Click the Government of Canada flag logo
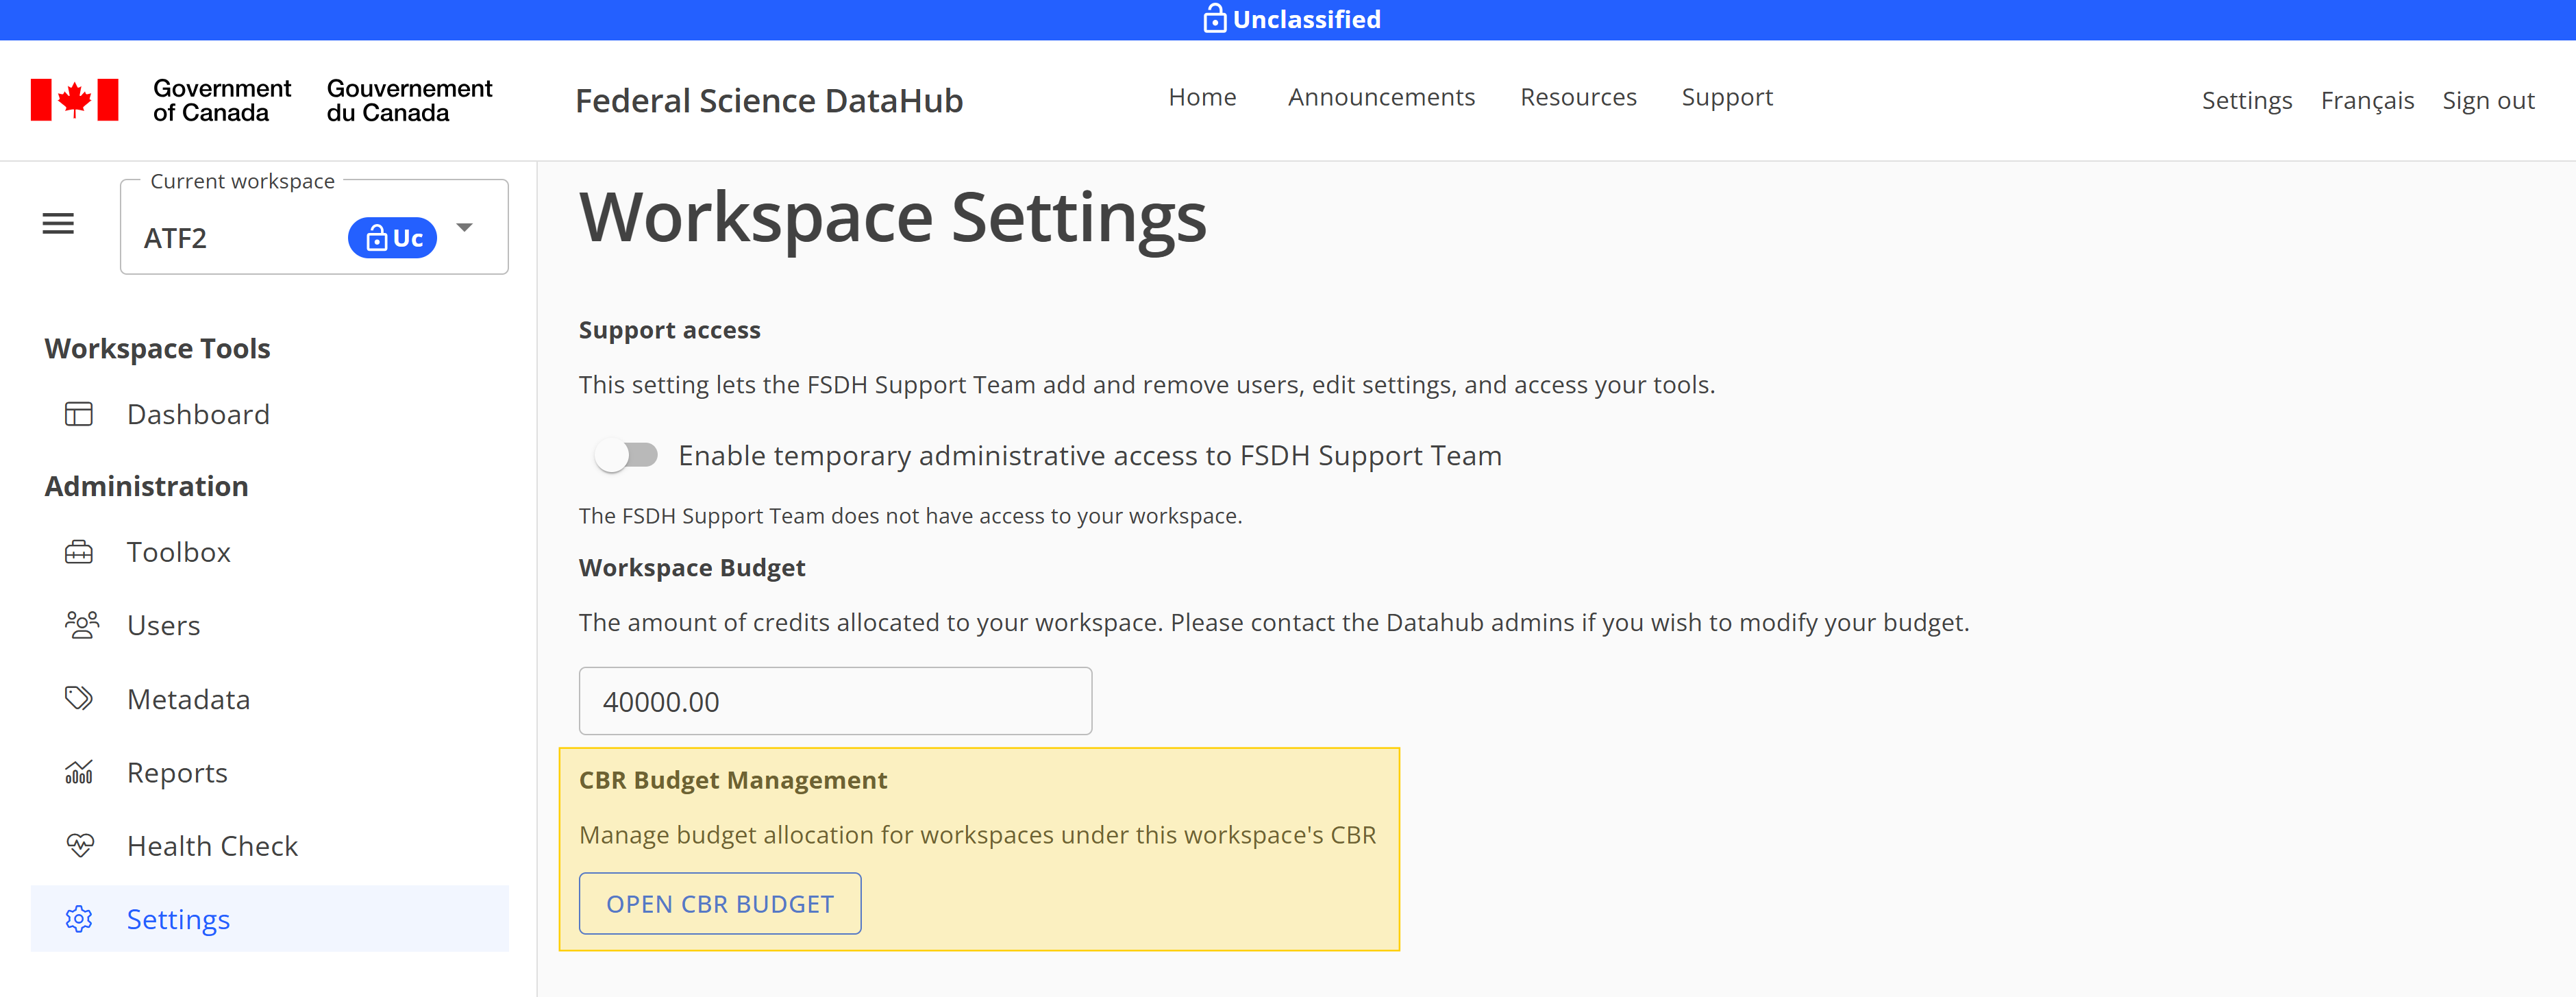This screenshot has width=2576, height=997. point(75,100)
